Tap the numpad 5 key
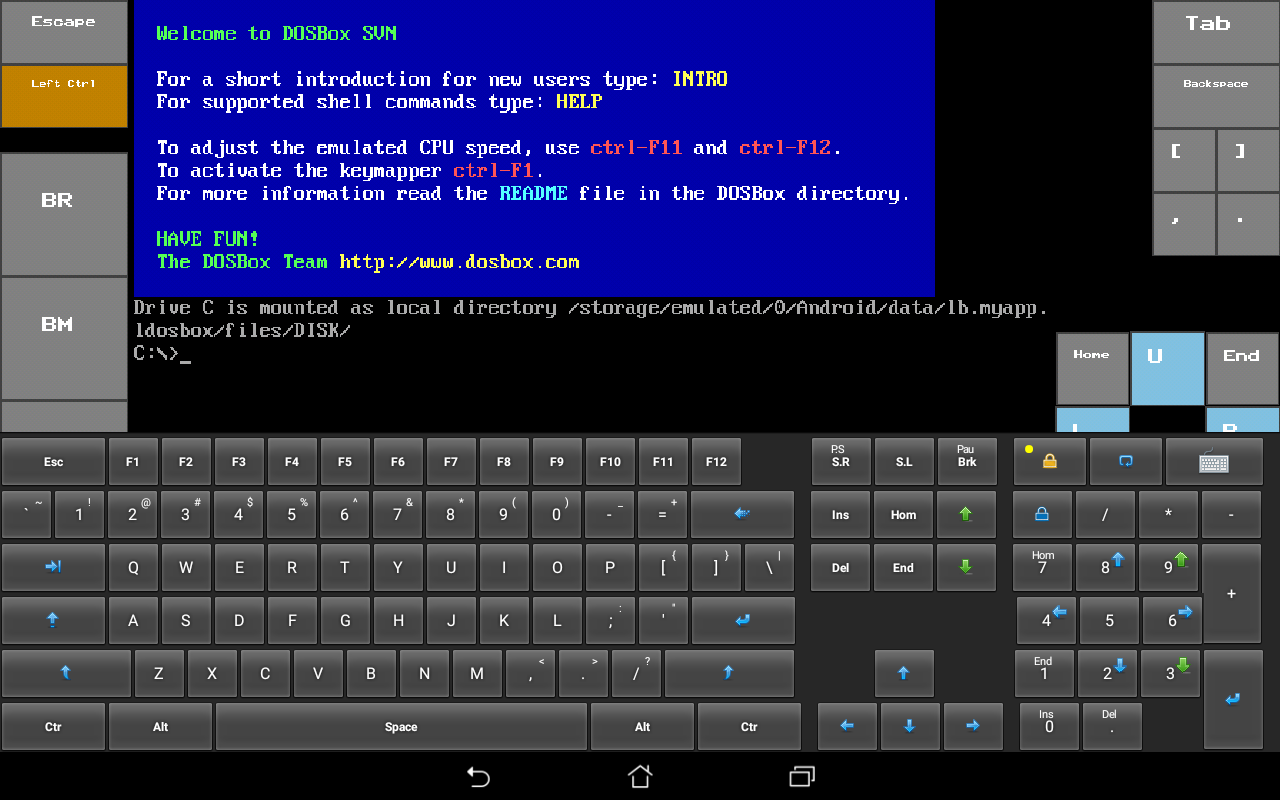 [x=1109, y=620]
